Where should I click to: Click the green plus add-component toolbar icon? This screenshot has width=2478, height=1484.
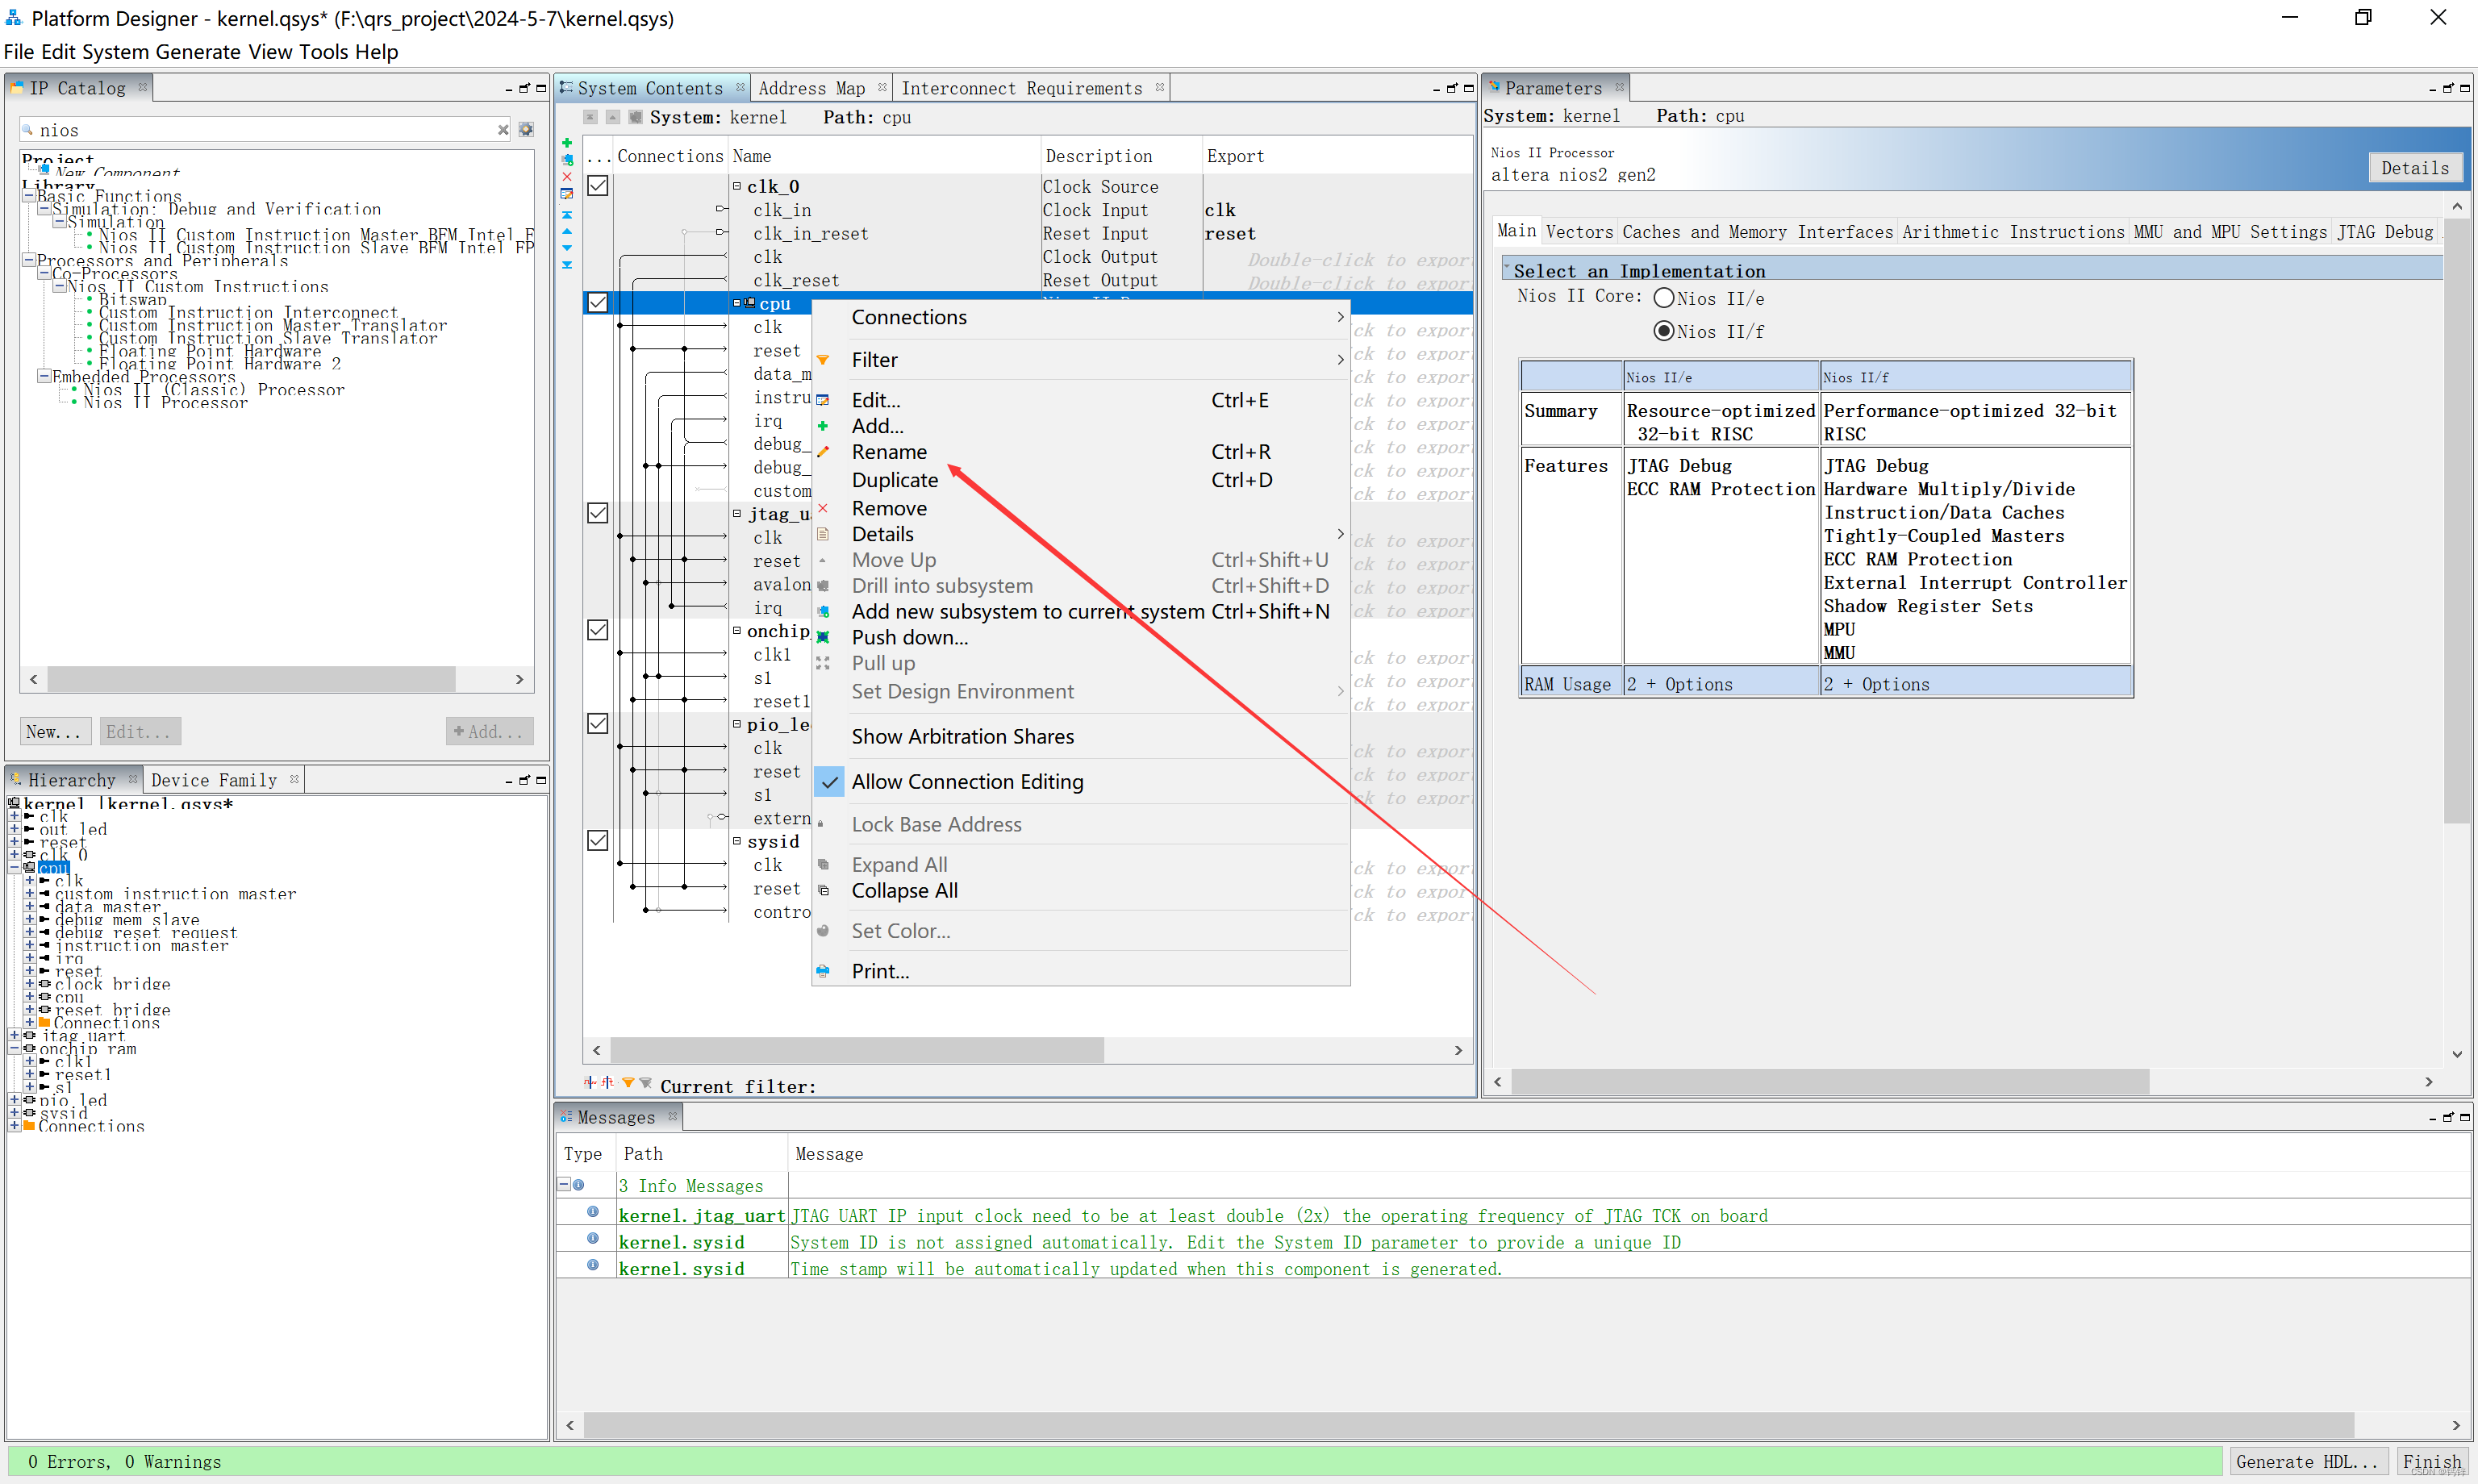[x=567, y=143]
